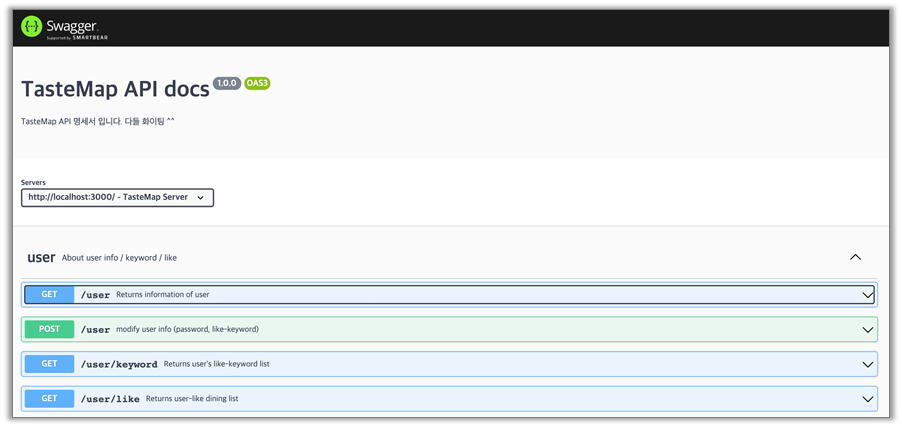Expand the POST /user operation chevron
Viewport: 902px width, 427px height.
coord(867,330)
